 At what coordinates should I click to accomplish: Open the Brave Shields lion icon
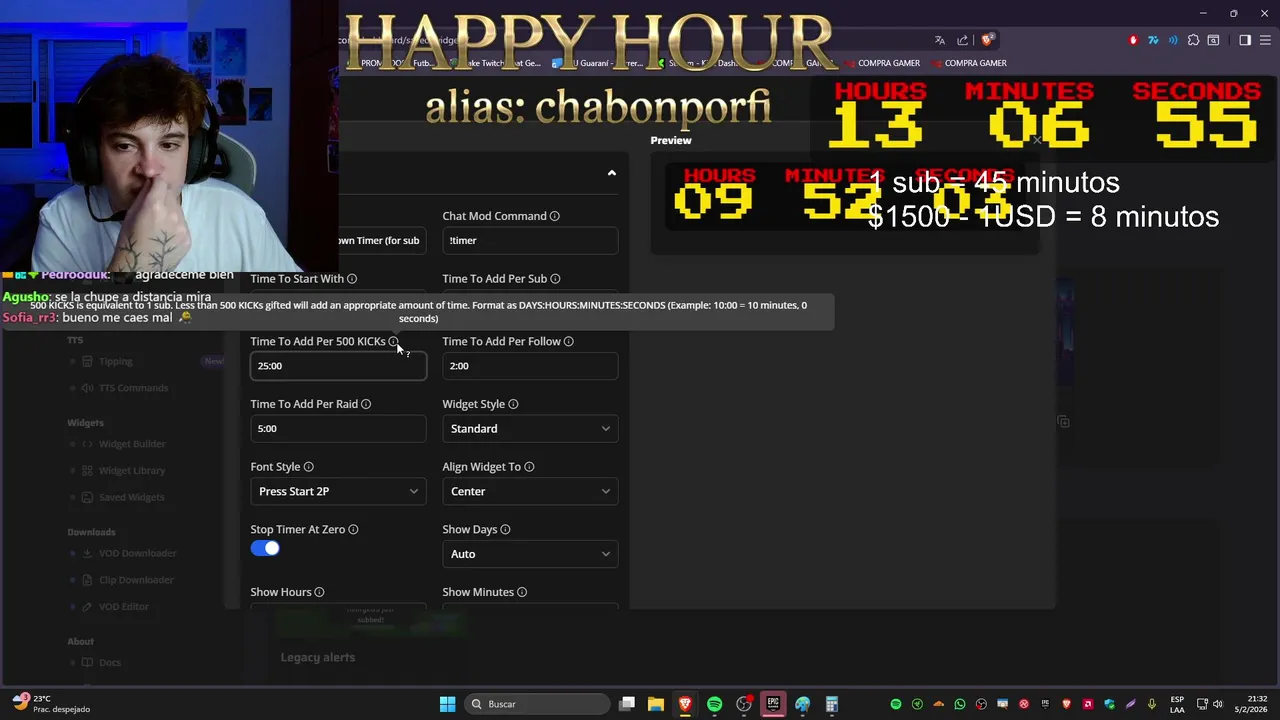pos(987,40)
